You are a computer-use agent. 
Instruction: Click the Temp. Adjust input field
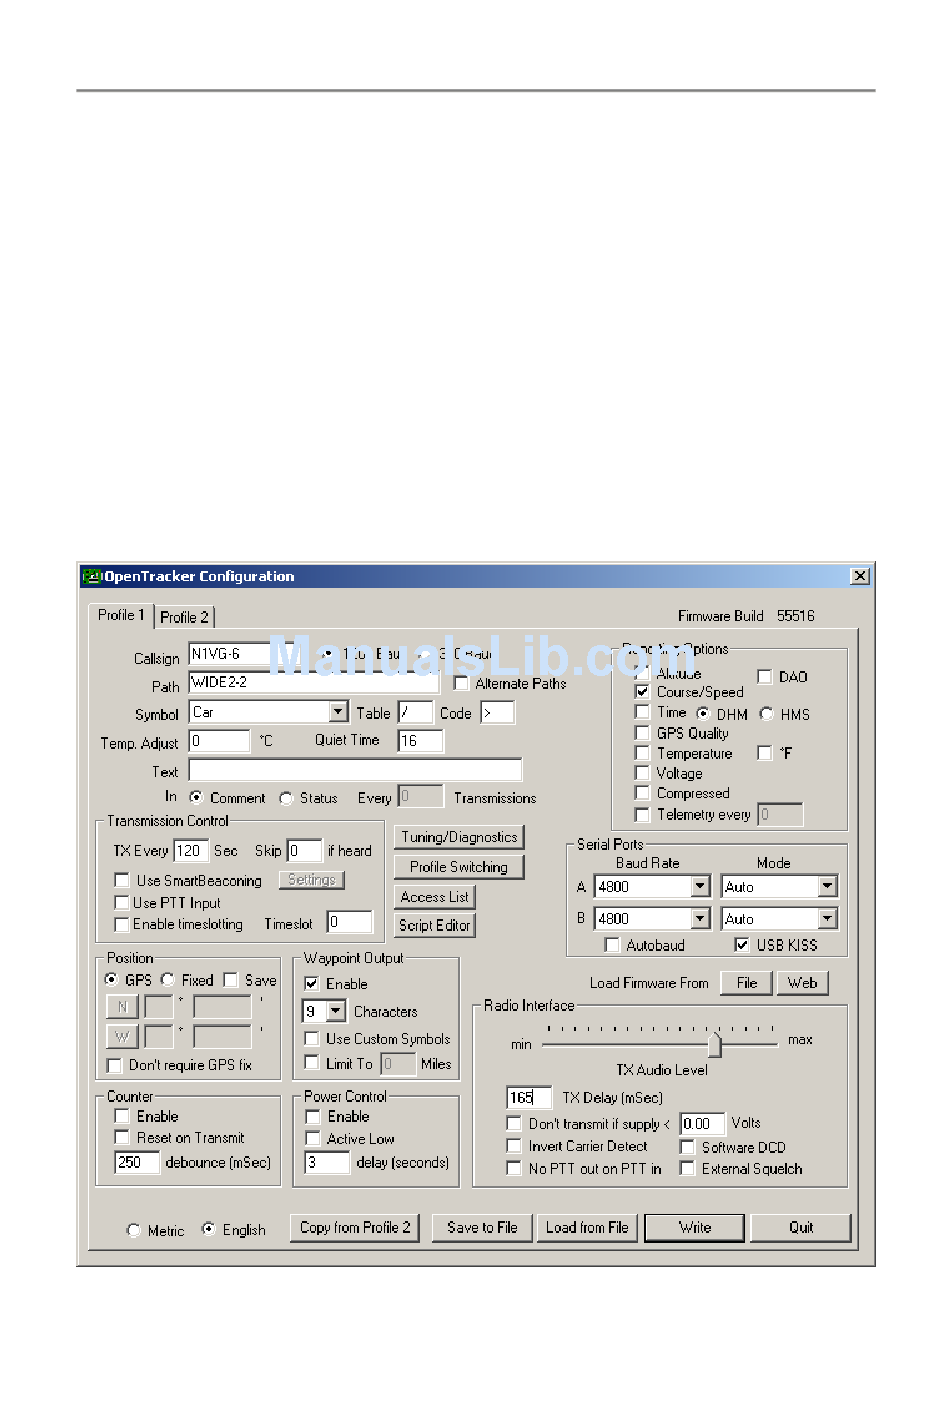coord(219,741)
